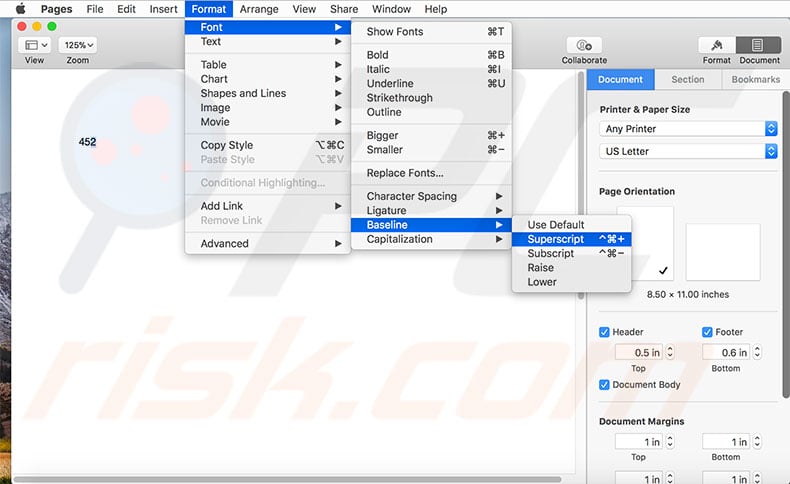Viewport: 790px width, 484px height.
Task: Click the Collaborate toolbar icon
Action: [x=584, y=45]
